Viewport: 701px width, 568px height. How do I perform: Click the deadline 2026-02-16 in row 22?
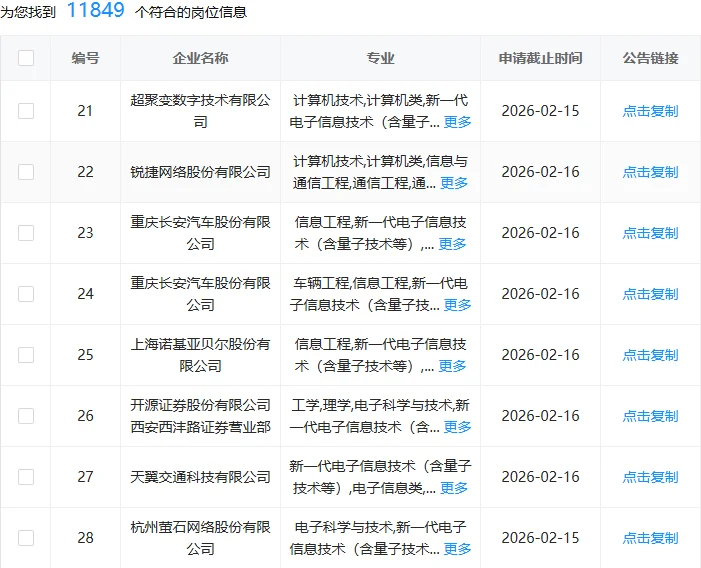541,172
